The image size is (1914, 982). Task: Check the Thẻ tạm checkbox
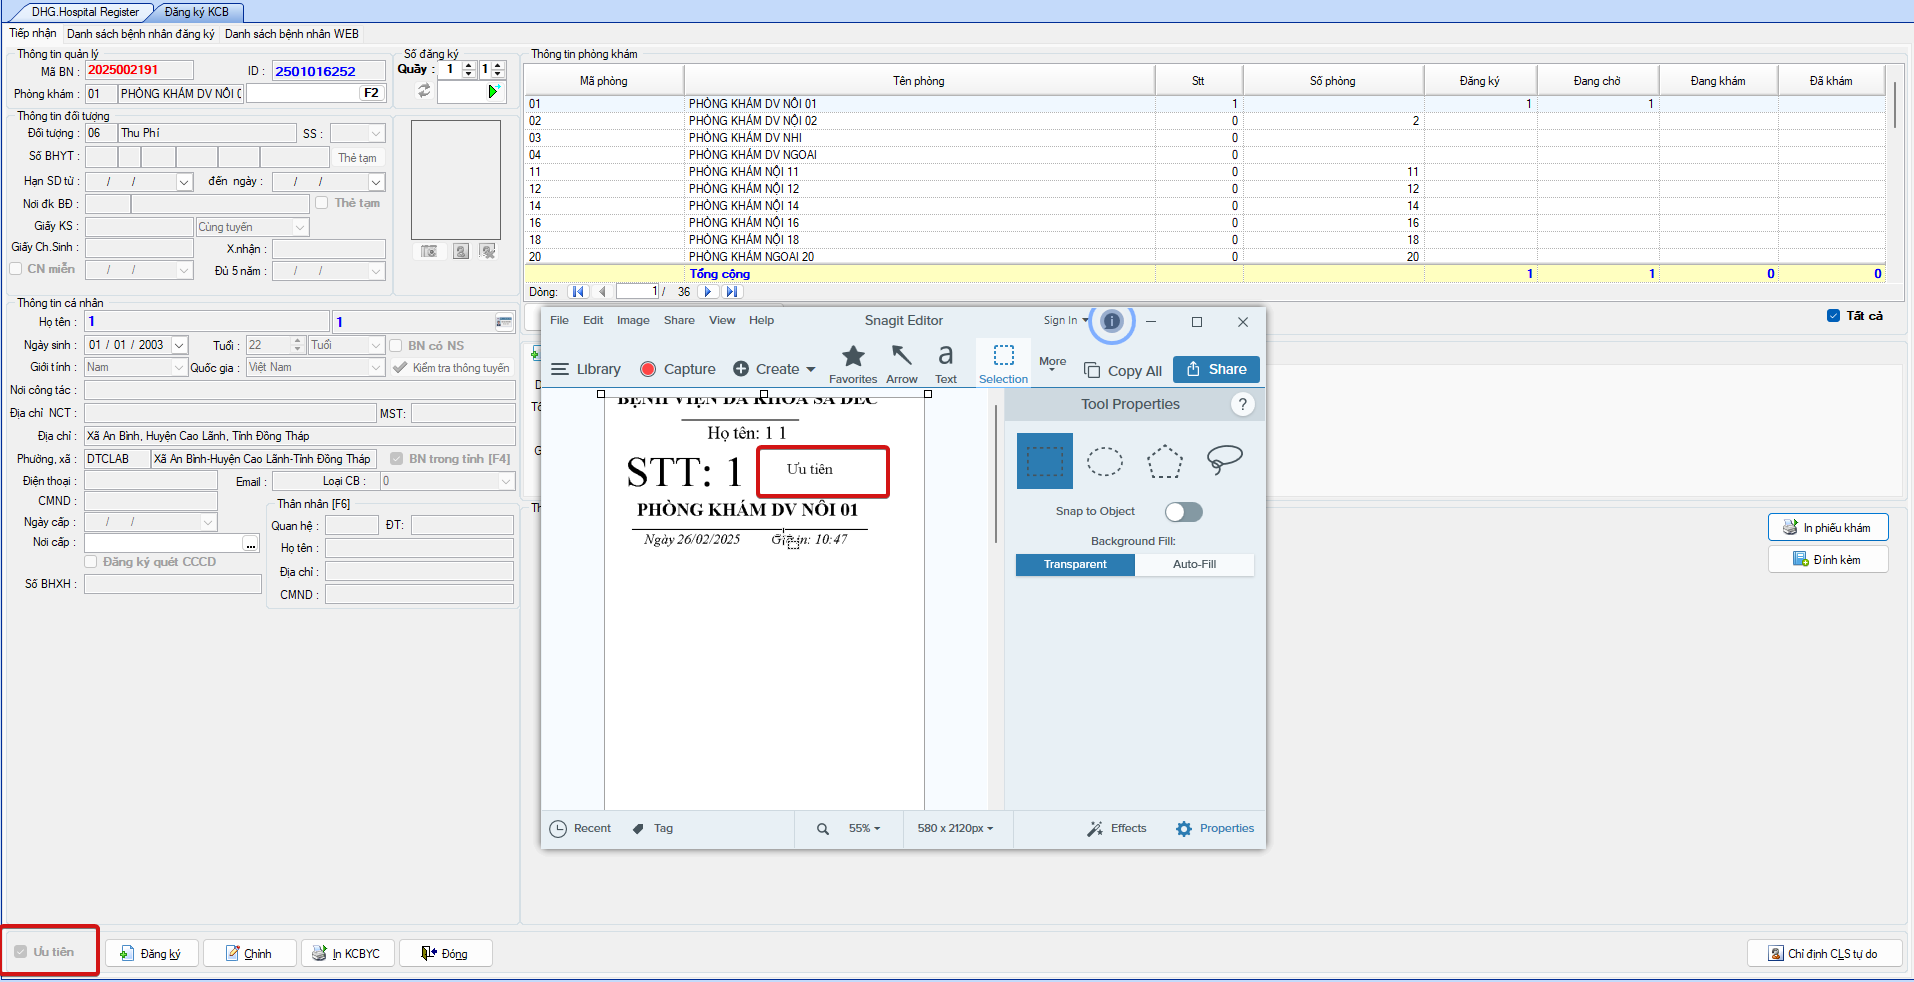coord(322,203)
